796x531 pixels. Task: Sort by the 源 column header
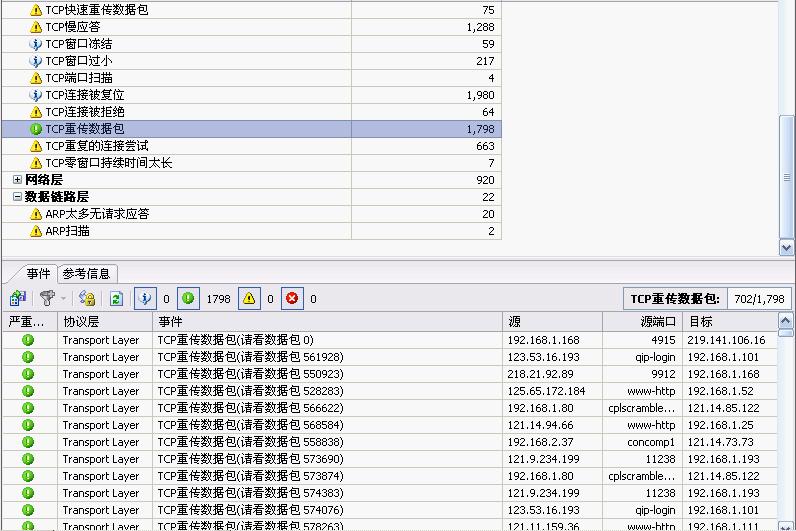pos(552,321)
